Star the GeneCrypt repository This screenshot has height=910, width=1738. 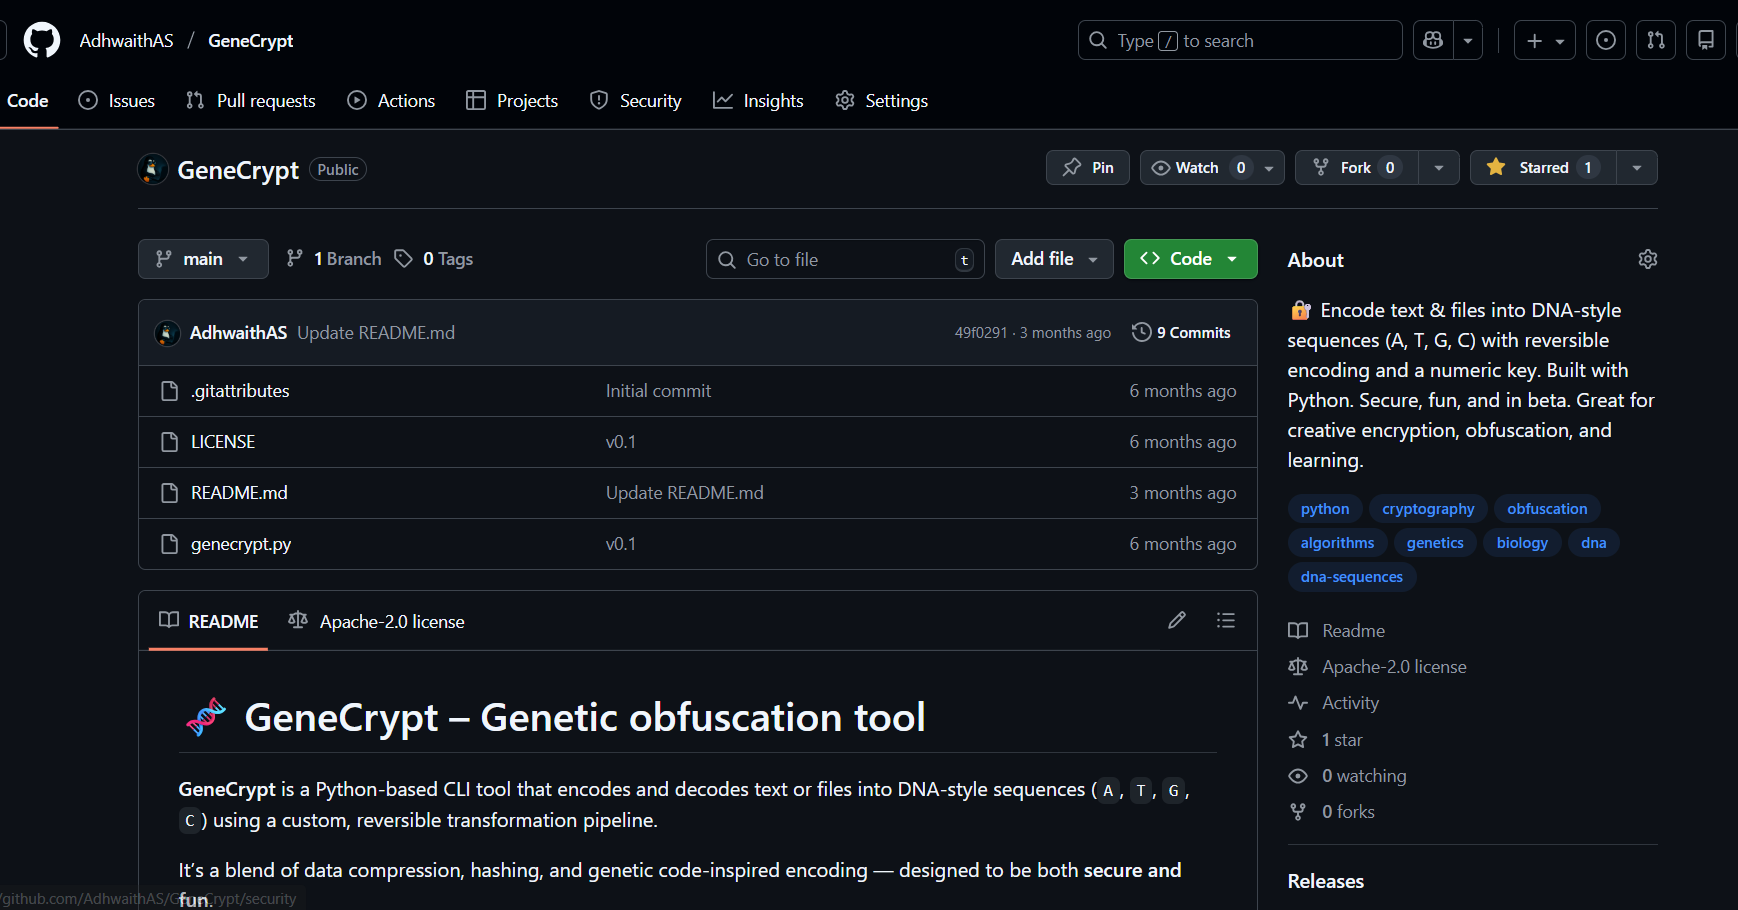coord(1540,167)
